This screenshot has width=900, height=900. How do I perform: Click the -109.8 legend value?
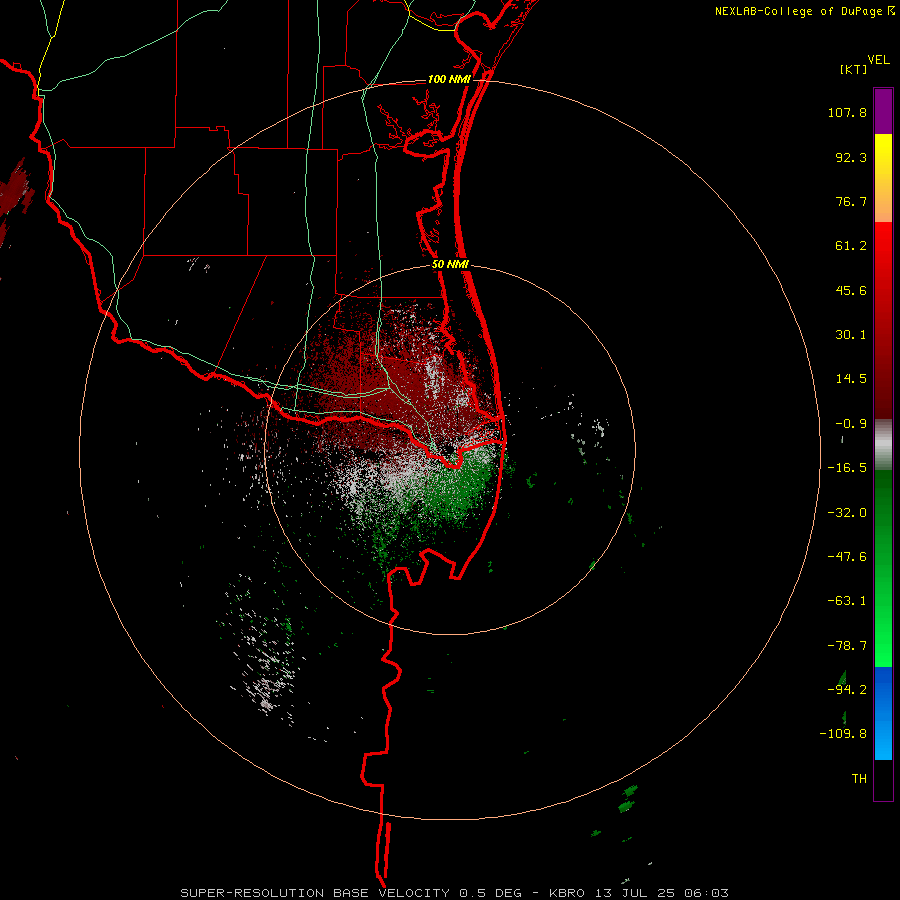click(x=843, y=734)
